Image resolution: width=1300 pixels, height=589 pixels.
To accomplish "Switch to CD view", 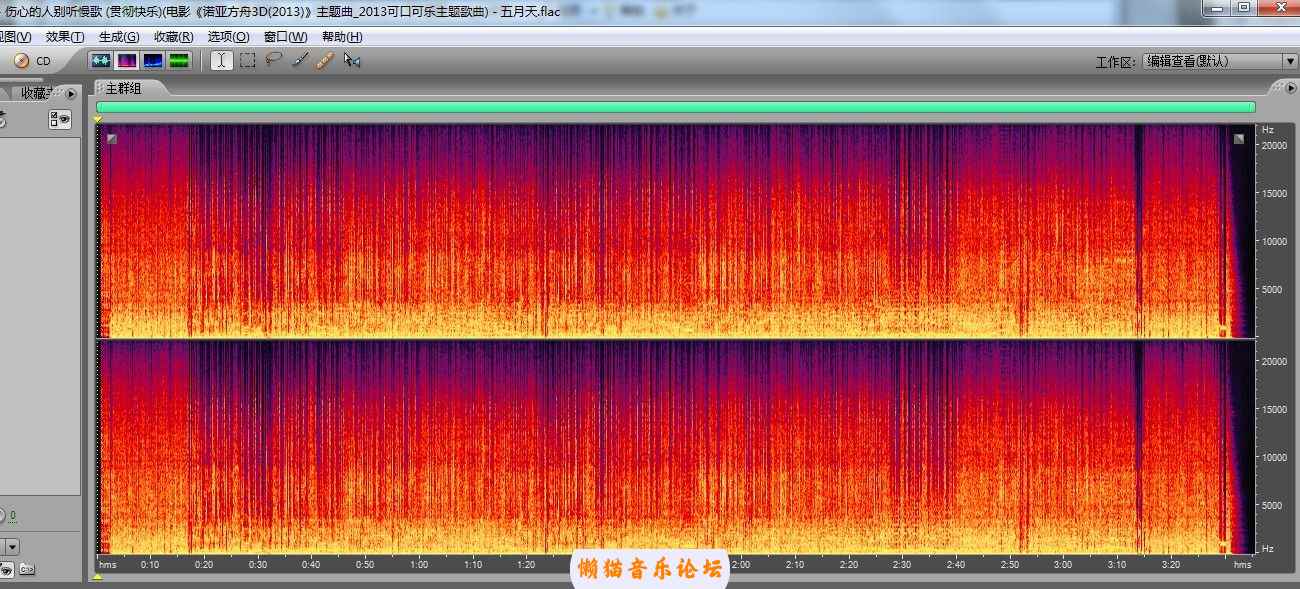I will [31, 60].
